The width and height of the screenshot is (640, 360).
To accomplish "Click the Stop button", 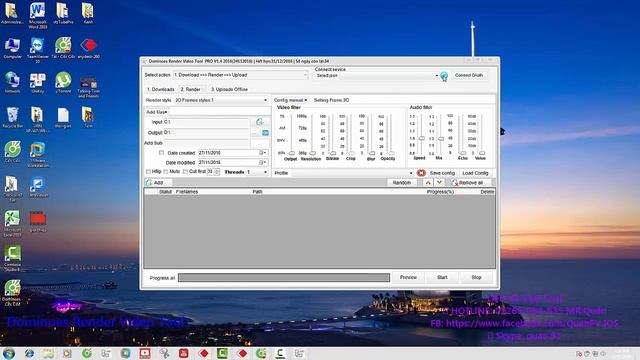I will coord(476,278).
